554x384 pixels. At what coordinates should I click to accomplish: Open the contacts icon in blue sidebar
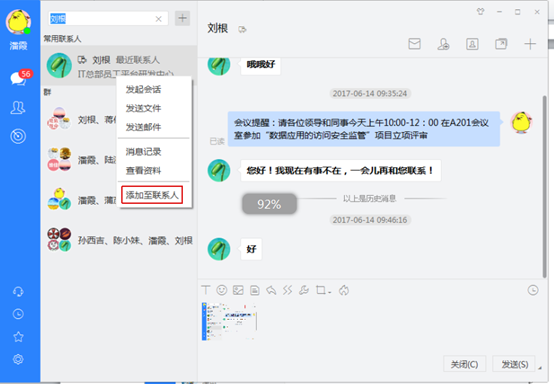tap(18, 107)
